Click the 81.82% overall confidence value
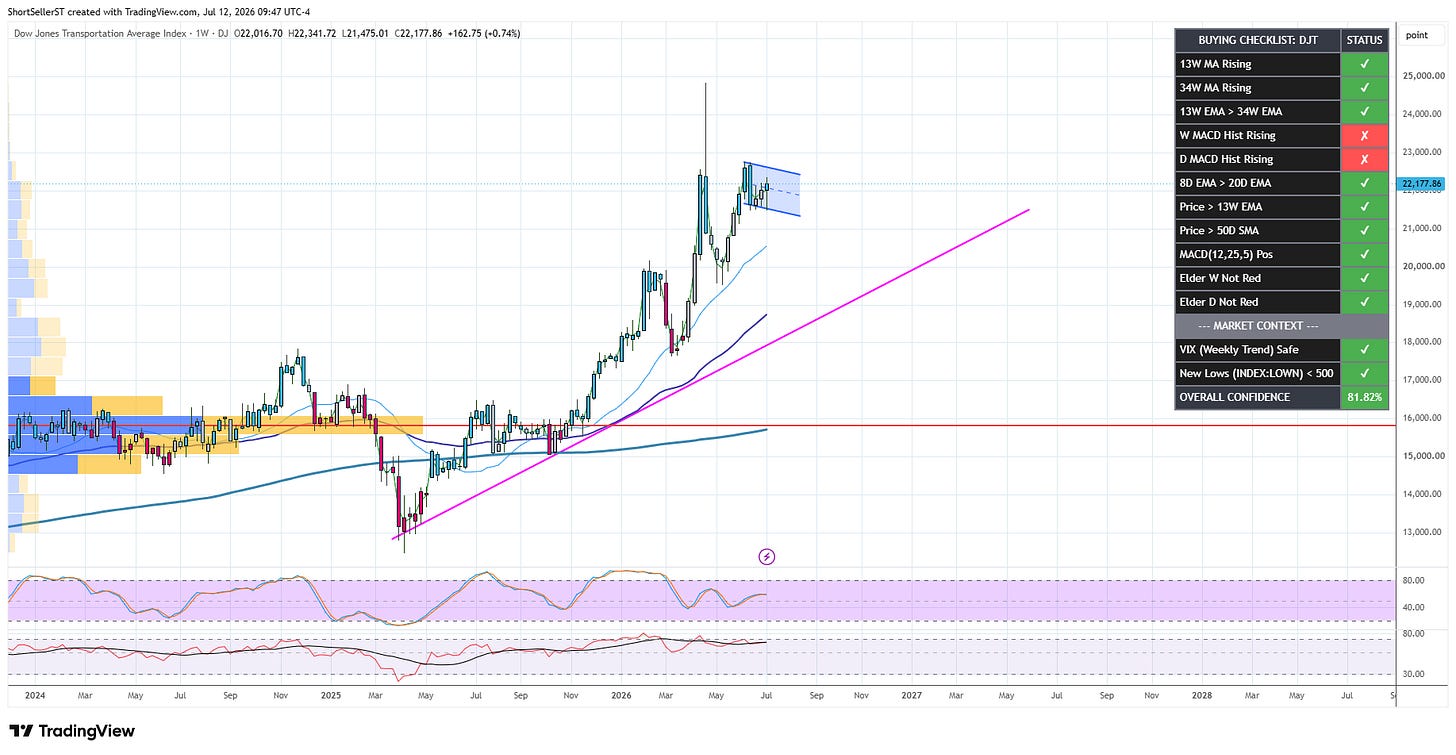Screen dimensions: 1456x755 (1364, 397)
